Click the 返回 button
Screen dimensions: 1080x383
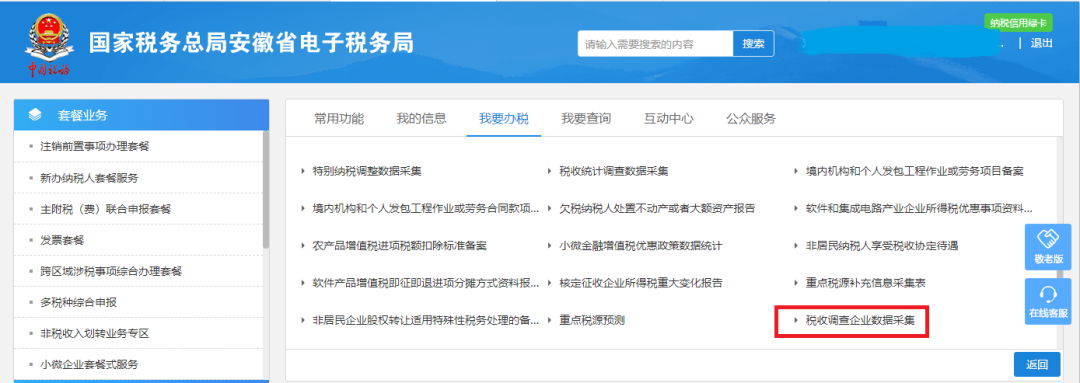(x=1037, y=364)
